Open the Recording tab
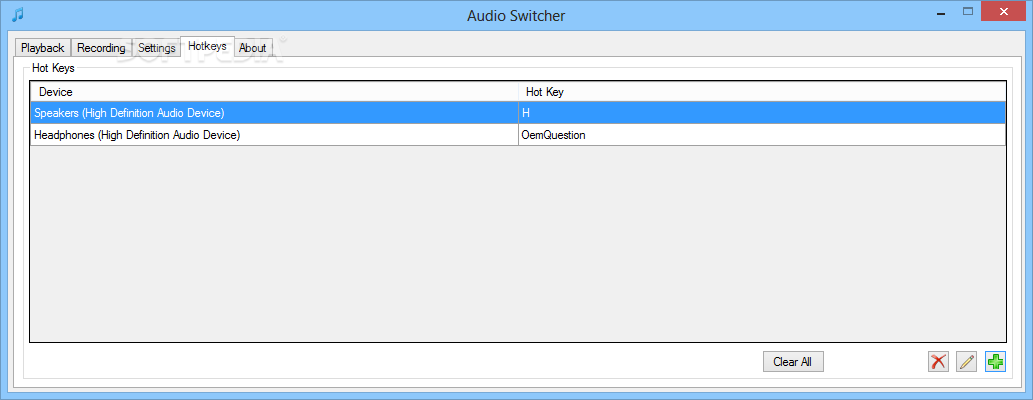The width and height of the screenshot is (1033, 400). point(101,47)
